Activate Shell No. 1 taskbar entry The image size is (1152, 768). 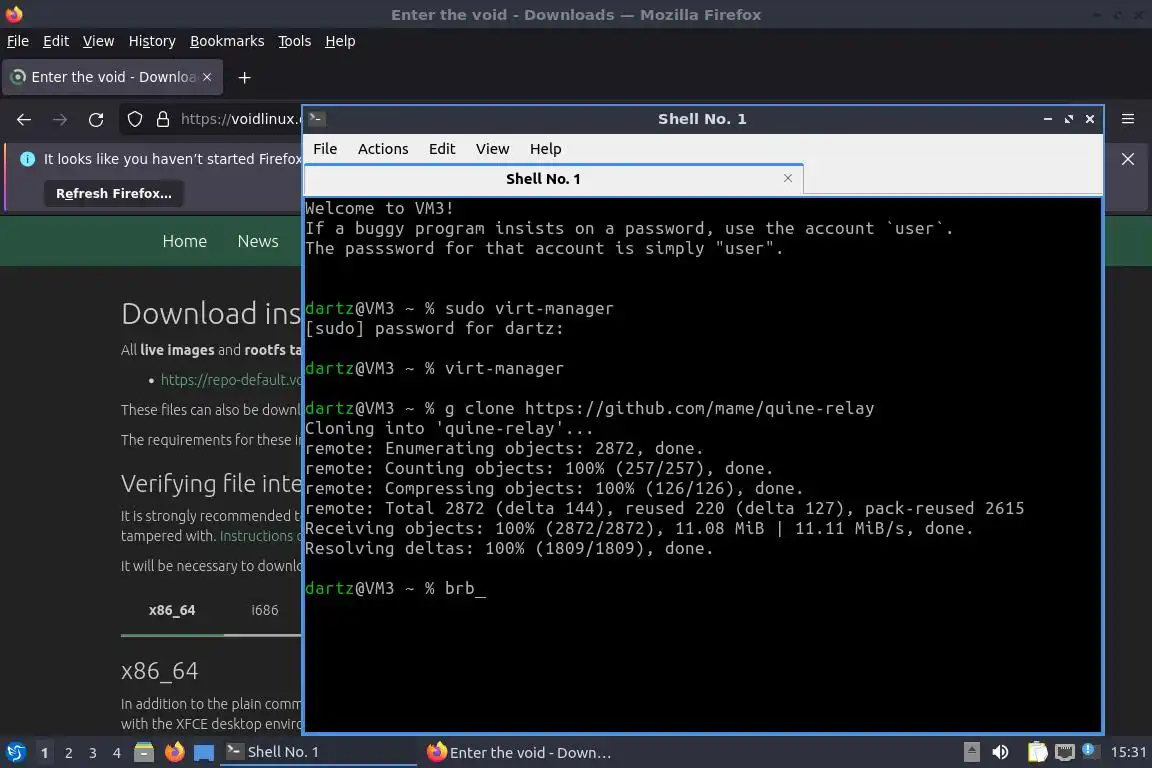click(318, 752)
